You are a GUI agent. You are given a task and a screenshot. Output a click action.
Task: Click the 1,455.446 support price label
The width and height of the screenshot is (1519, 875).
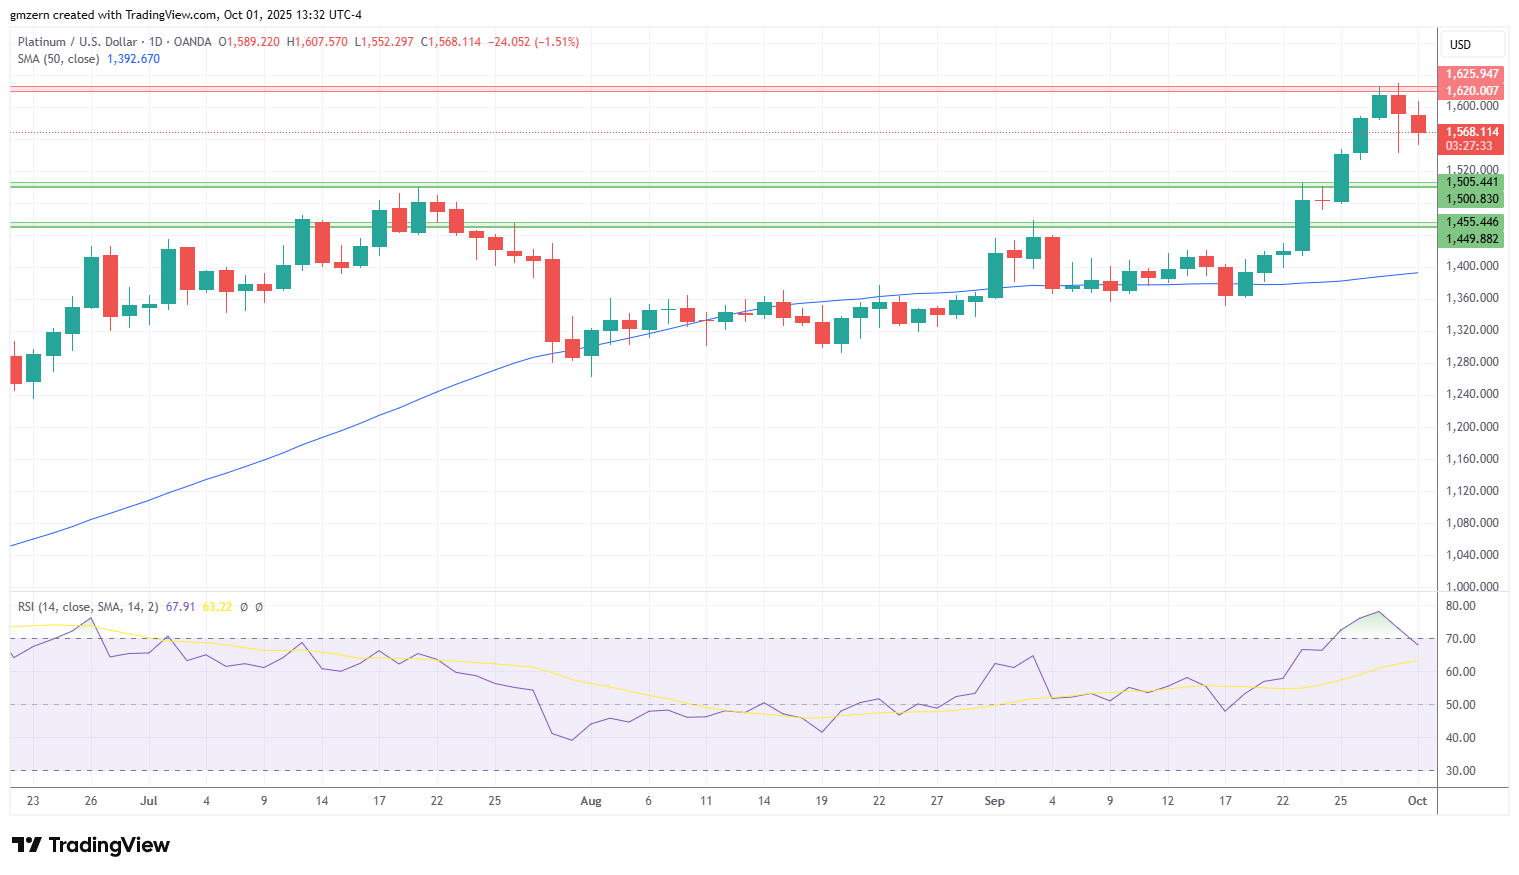1472,222
